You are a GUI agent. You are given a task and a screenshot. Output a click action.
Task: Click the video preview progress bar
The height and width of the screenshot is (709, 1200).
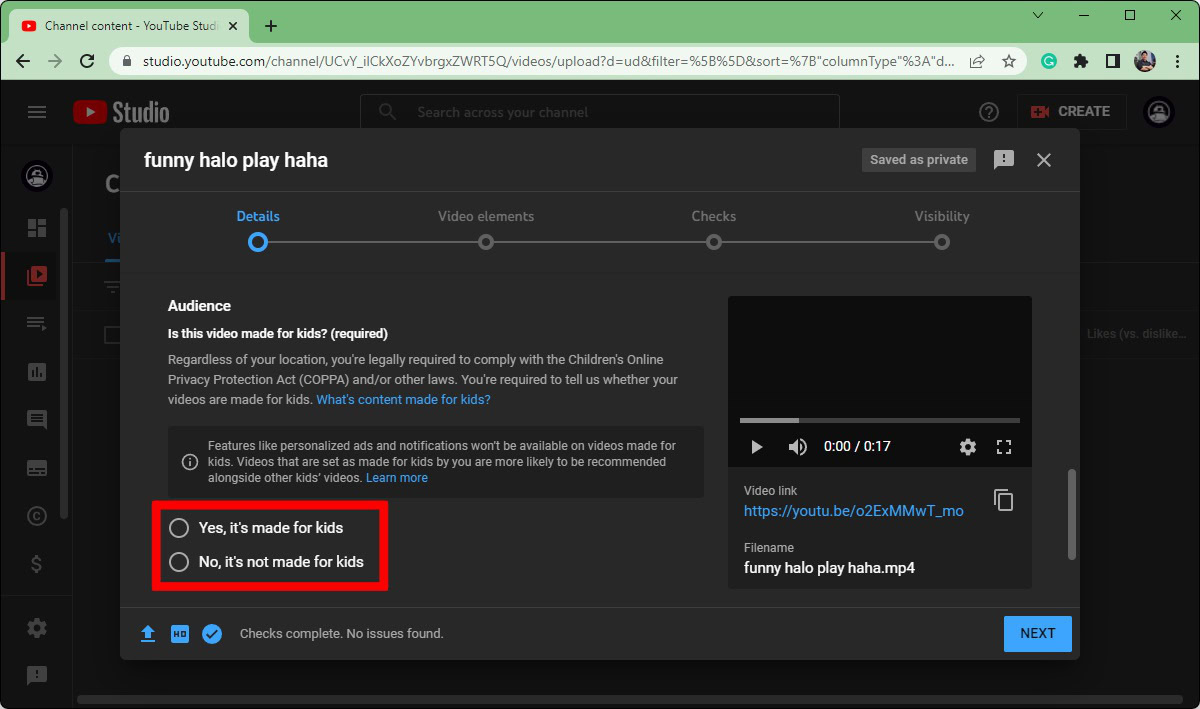(880, 420)
